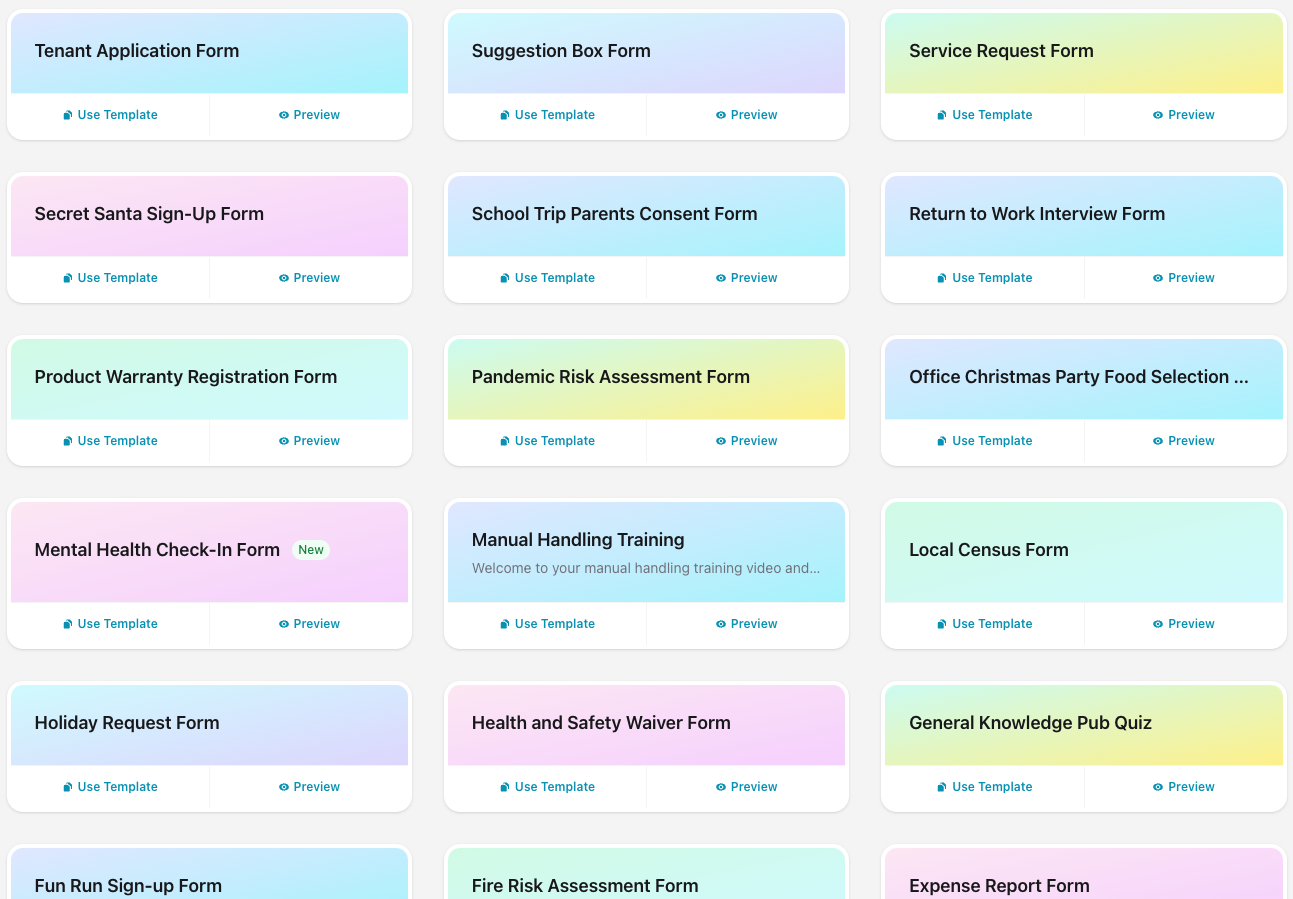Use the Holiday Request Form template
The image size is (1293, 899).
[x=109, y=786]
